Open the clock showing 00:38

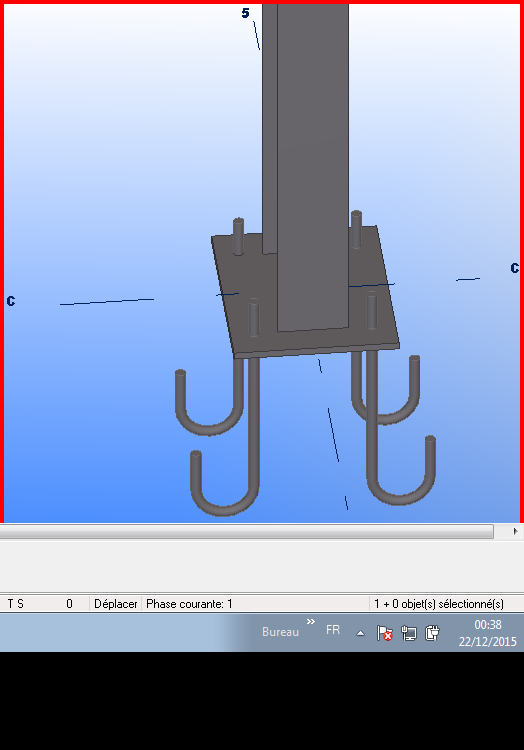[x=488, y=633]
